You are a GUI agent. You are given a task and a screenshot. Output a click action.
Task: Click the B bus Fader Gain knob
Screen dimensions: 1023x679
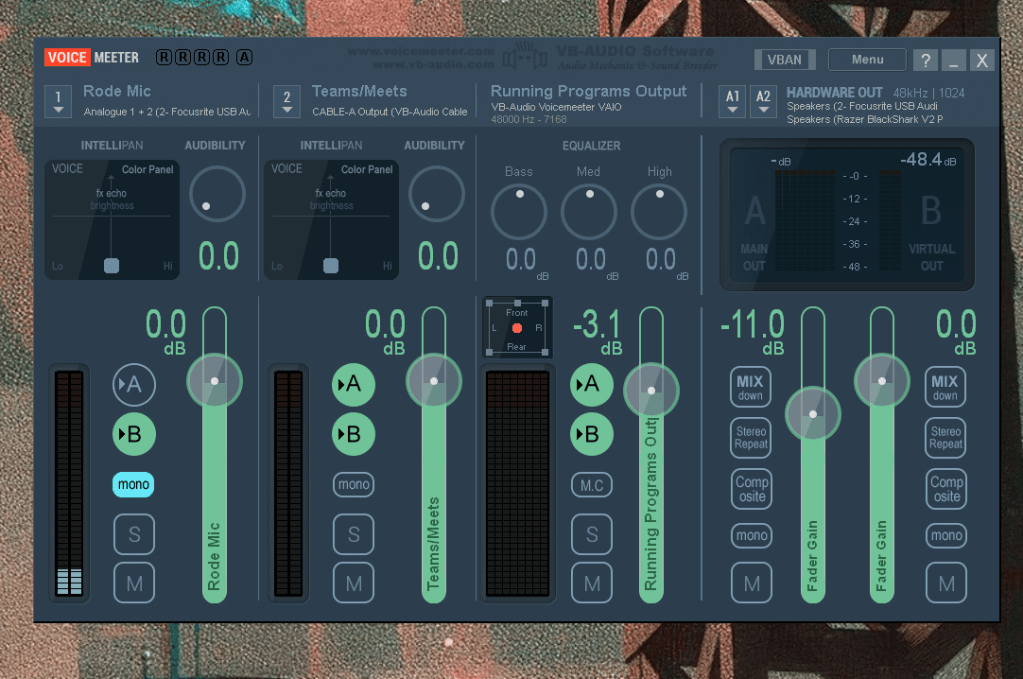[x=882, y=382]
